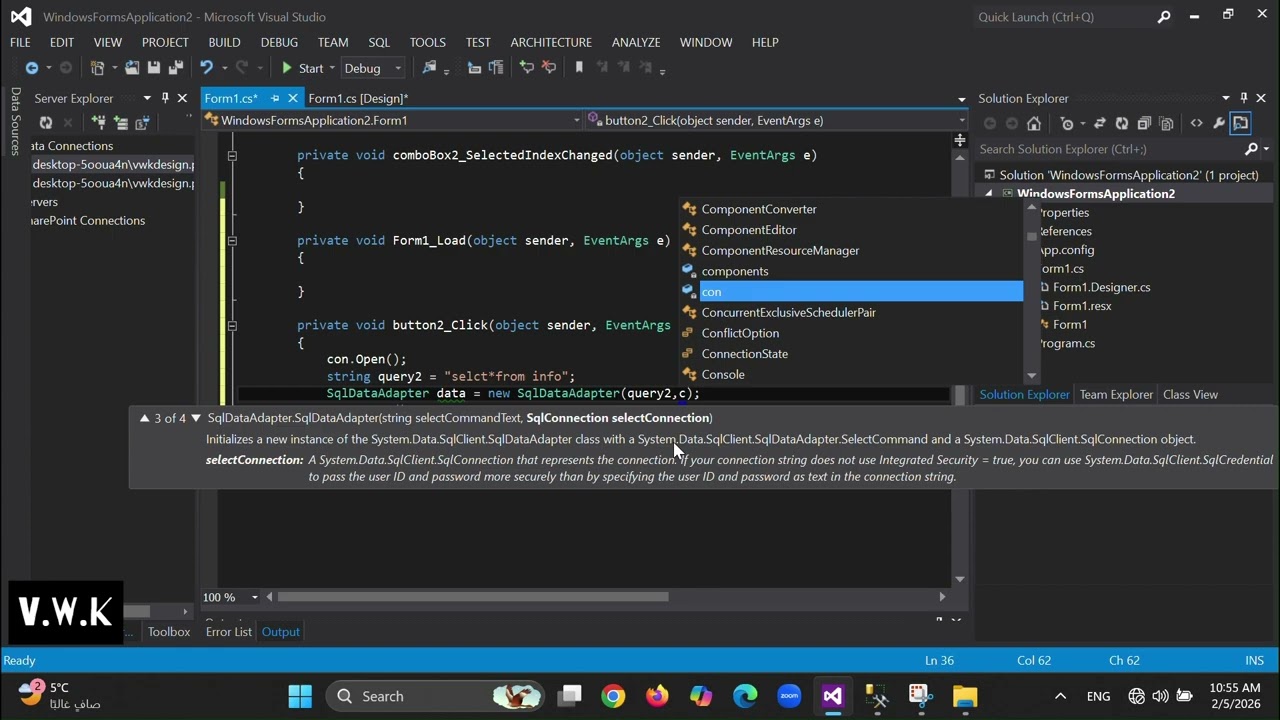This screenshot has width=1280, height=720.
Task: Collapse the comboBox2_SelectedIndexChanged method outline
Action: 232,156
